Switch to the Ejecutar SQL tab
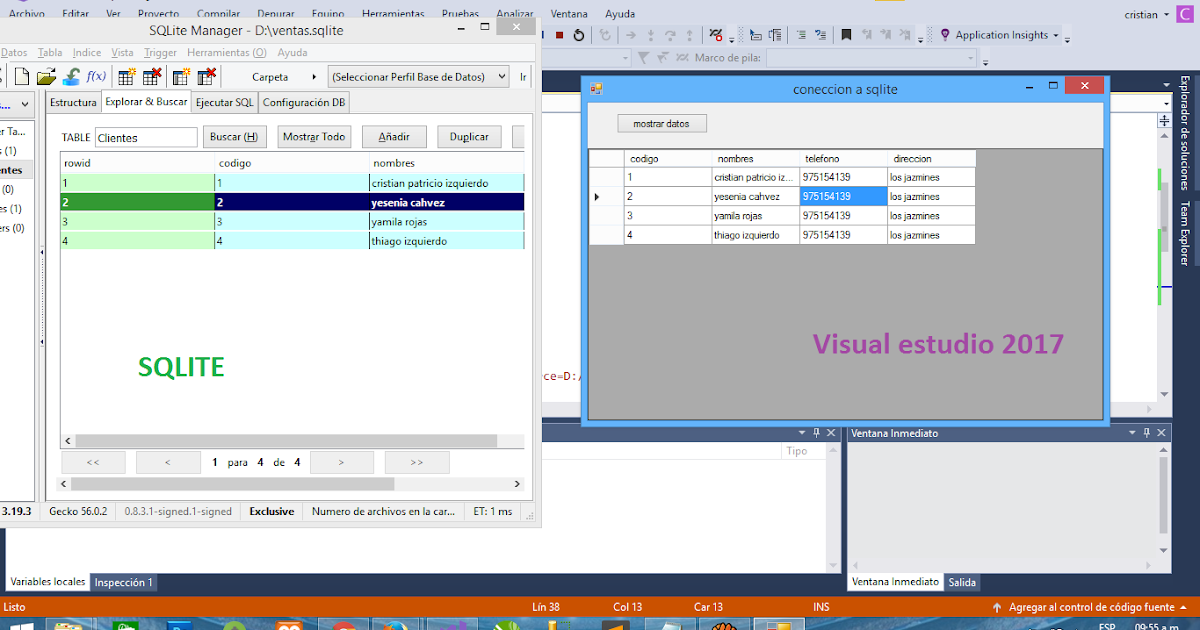Screen dimensions: 1200x630 tap(224, 101)
